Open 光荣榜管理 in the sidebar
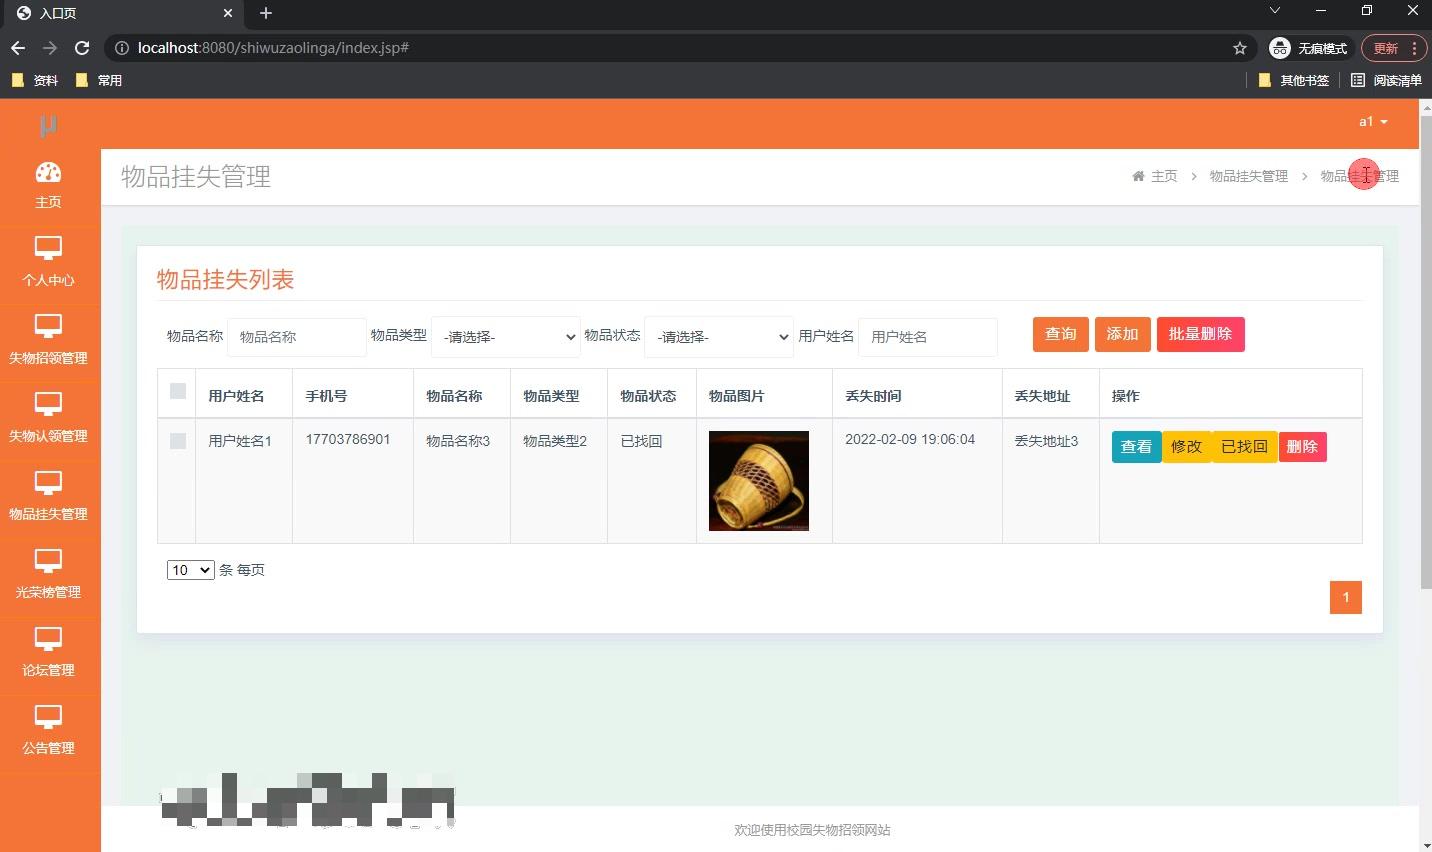 pos(48,573)
